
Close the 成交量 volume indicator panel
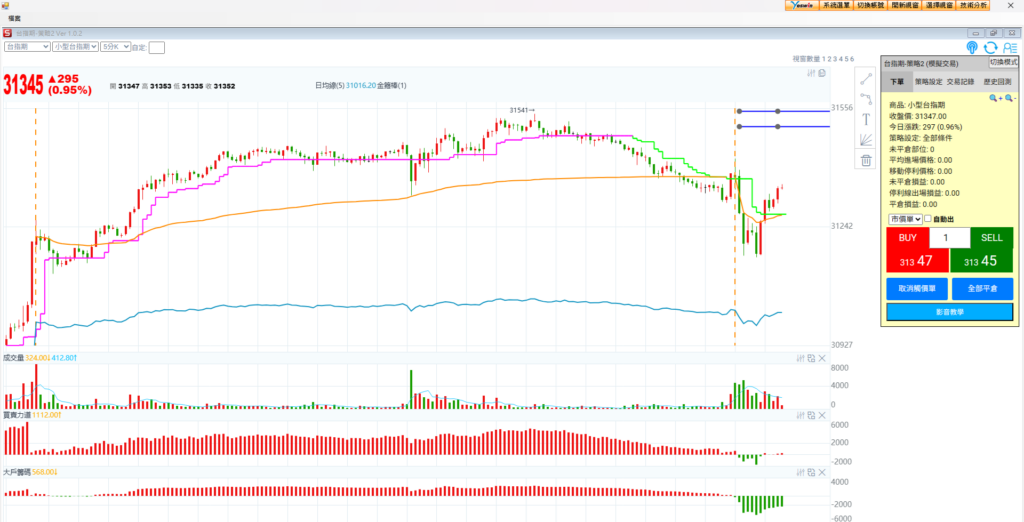coord(822,358)
